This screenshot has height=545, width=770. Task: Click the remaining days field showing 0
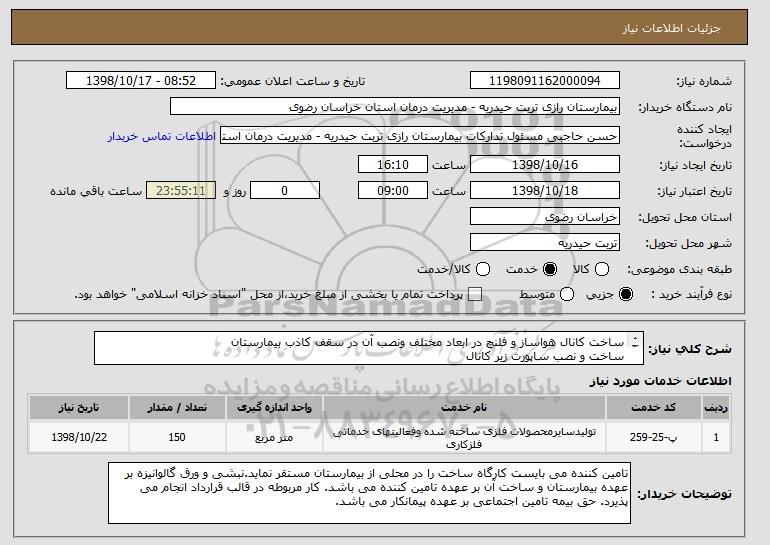click(x=285, y=191)
